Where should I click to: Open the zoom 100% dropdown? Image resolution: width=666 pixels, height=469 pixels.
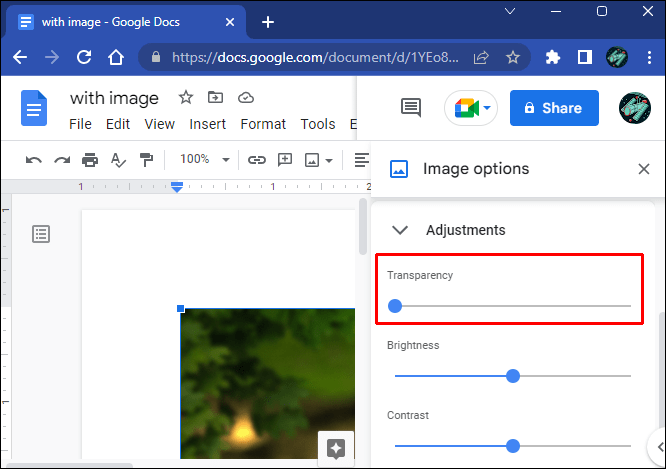pos(204,160)
